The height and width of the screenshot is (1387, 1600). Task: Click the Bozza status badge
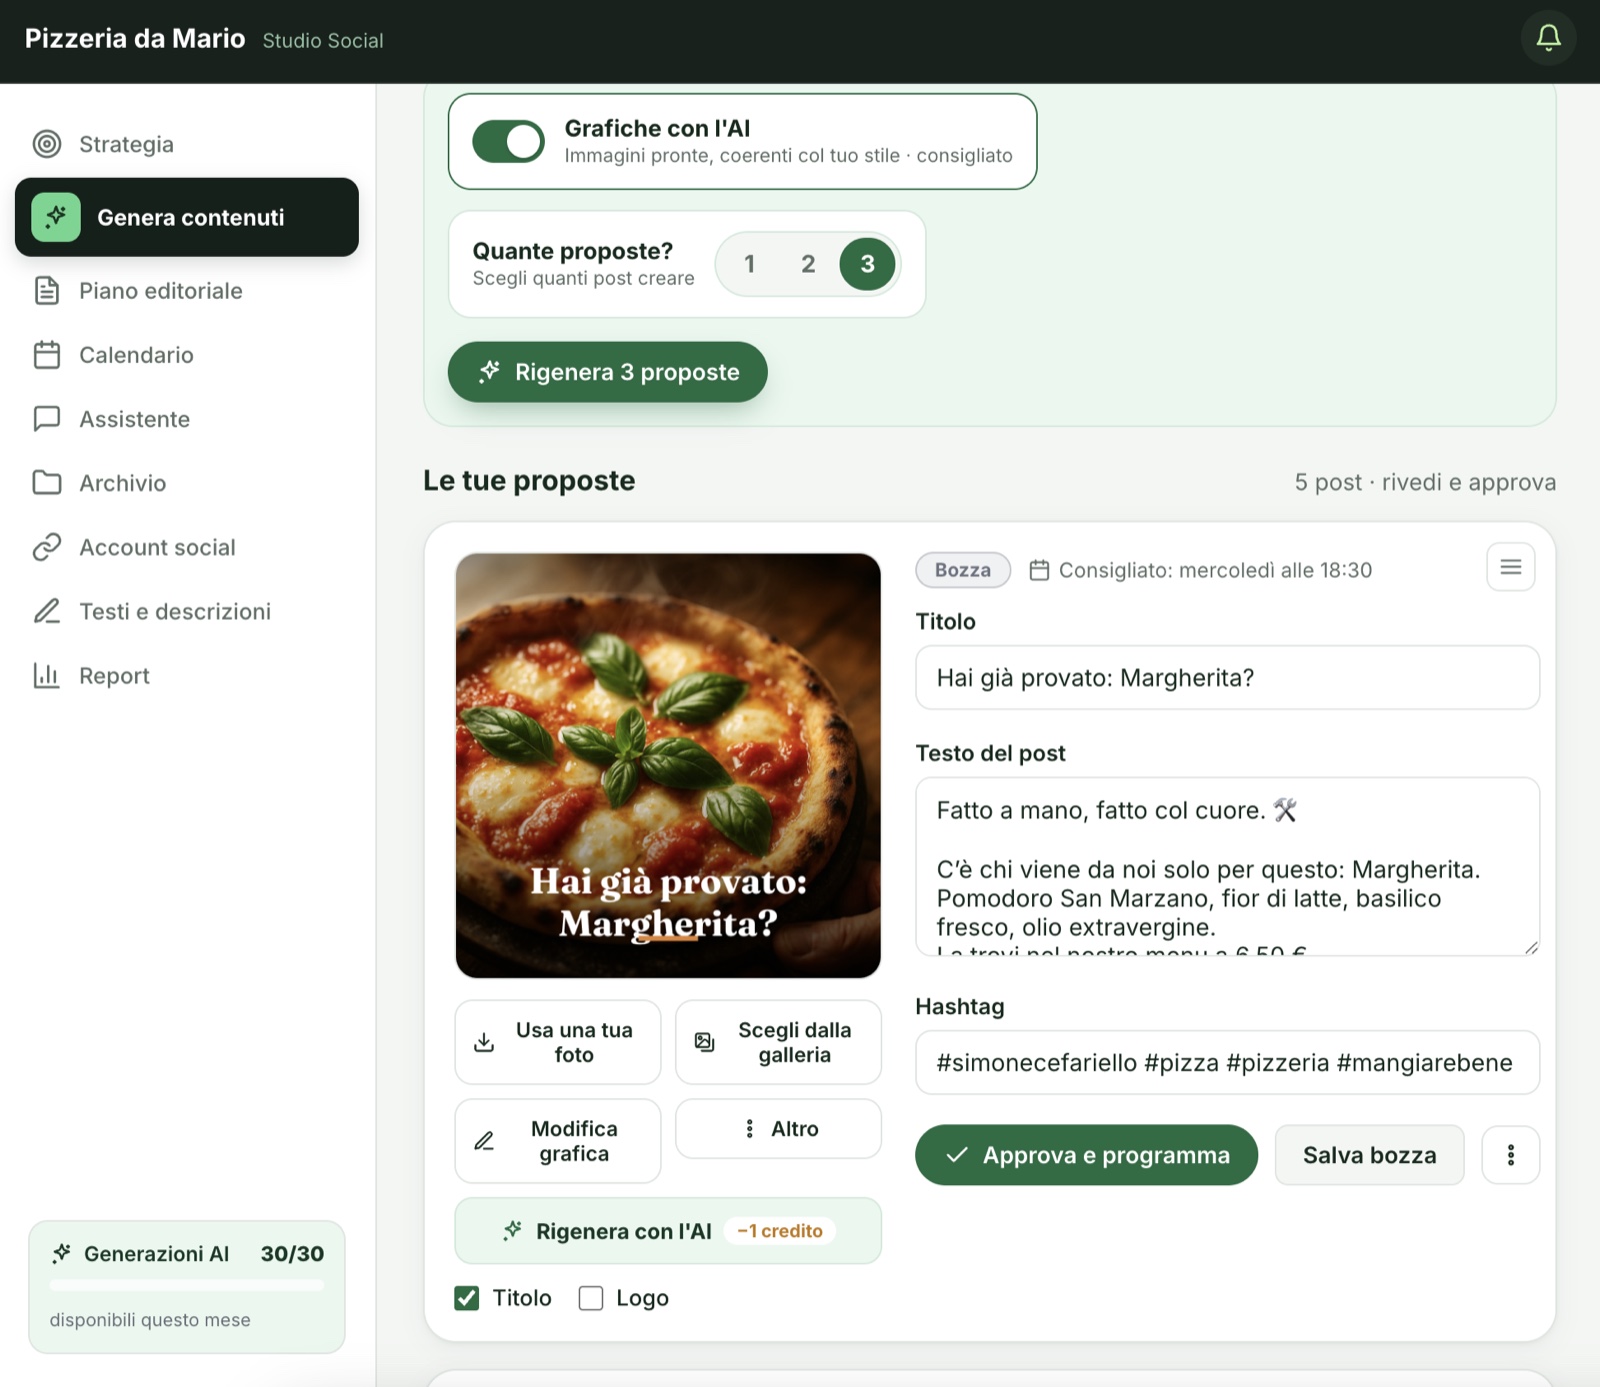[963, 570]
